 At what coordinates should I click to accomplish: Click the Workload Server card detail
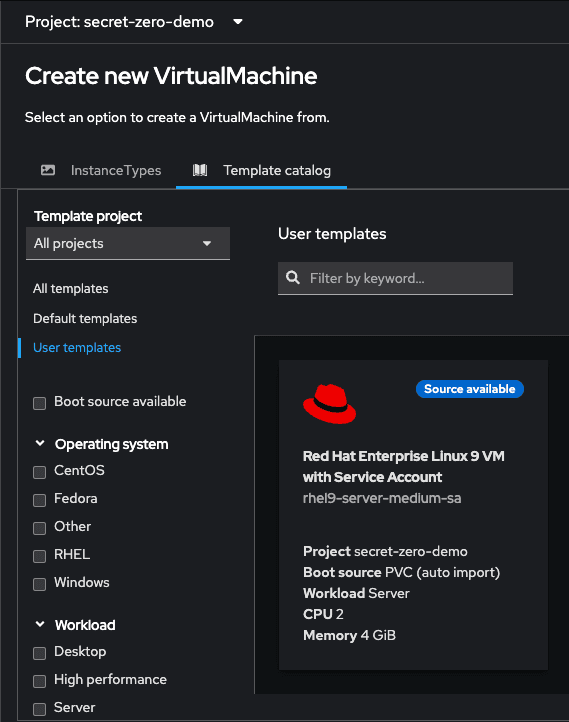(x=356, y=593)
